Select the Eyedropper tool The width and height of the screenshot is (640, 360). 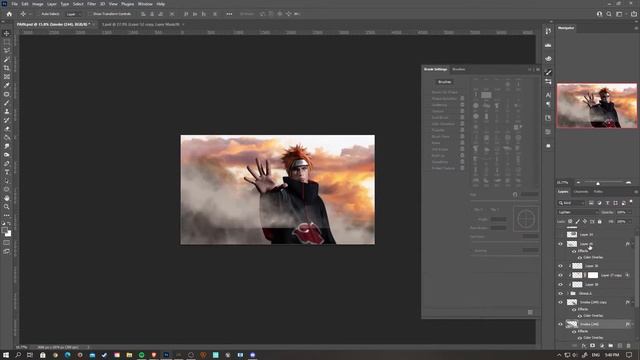7,85
